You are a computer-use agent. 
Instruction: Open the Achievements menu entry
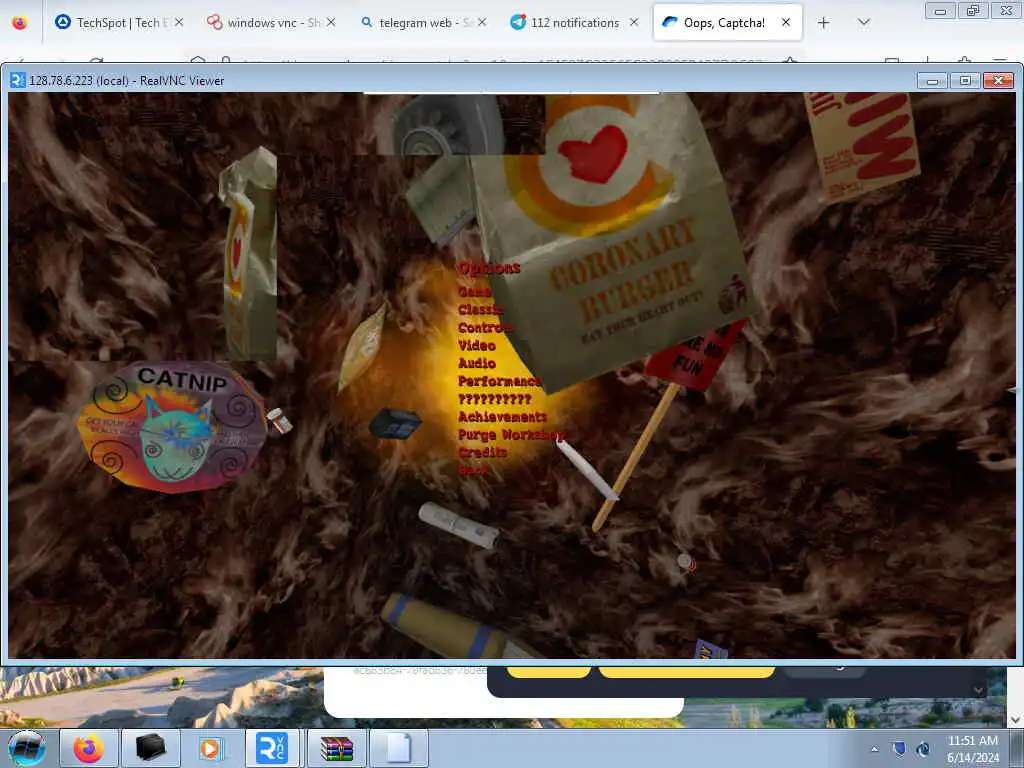point(502,417)
